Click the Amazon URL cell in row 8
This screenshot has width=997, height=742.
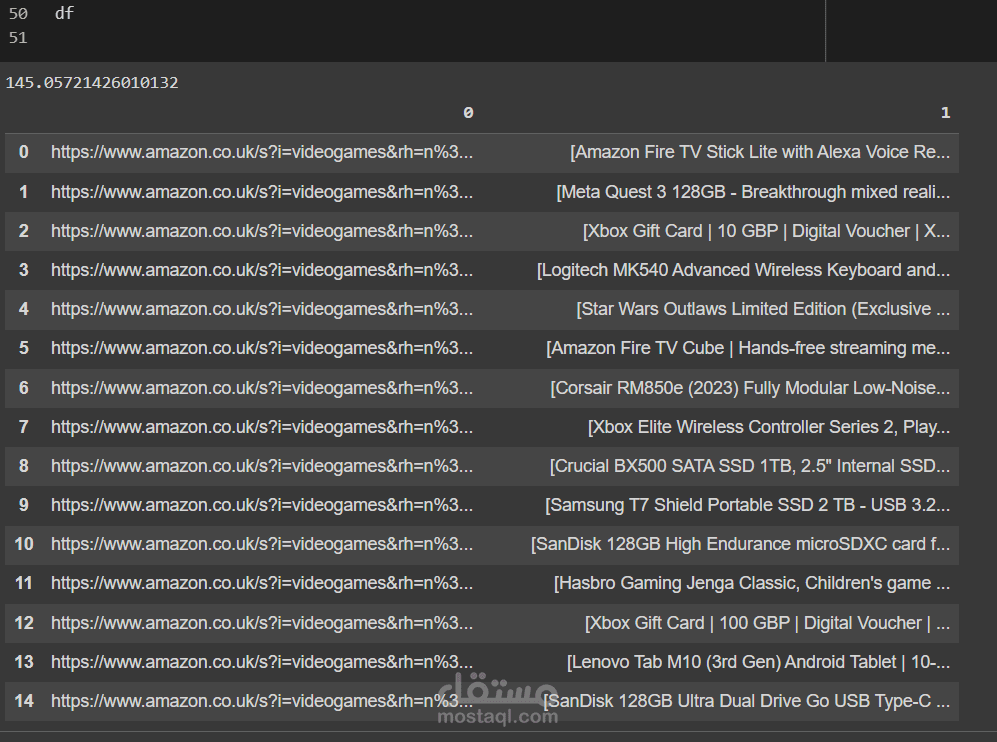coord(262,466)
